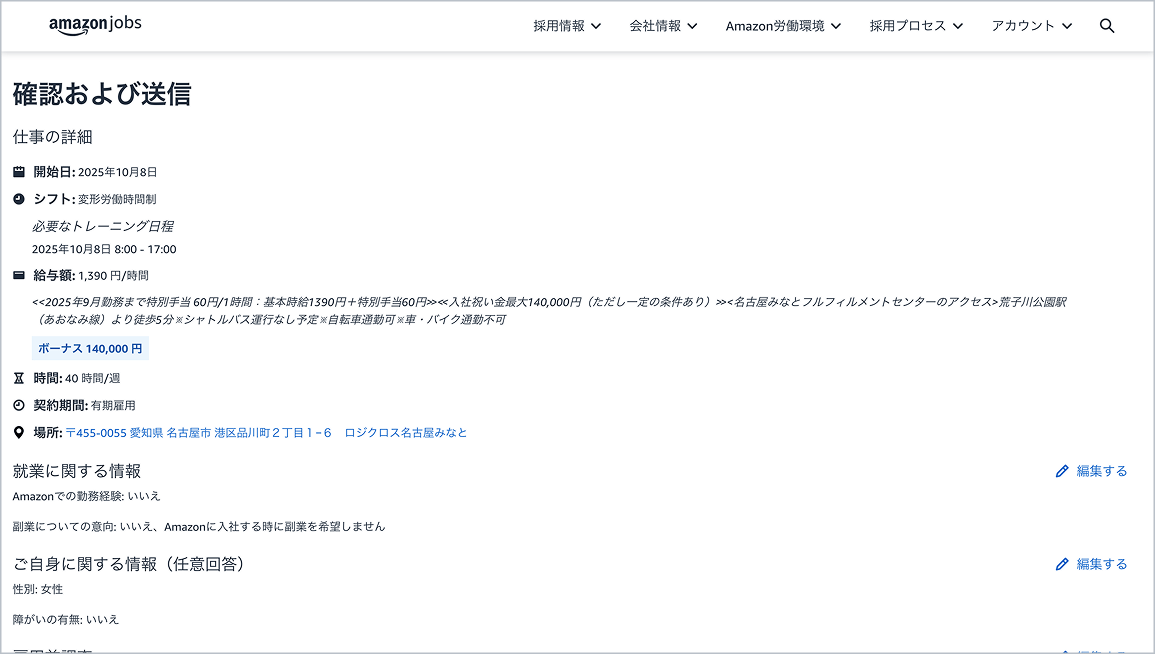
Task: Open the 〒455-0055 愛知県 名古屋市 address link
Action: [x=266, y=432]
